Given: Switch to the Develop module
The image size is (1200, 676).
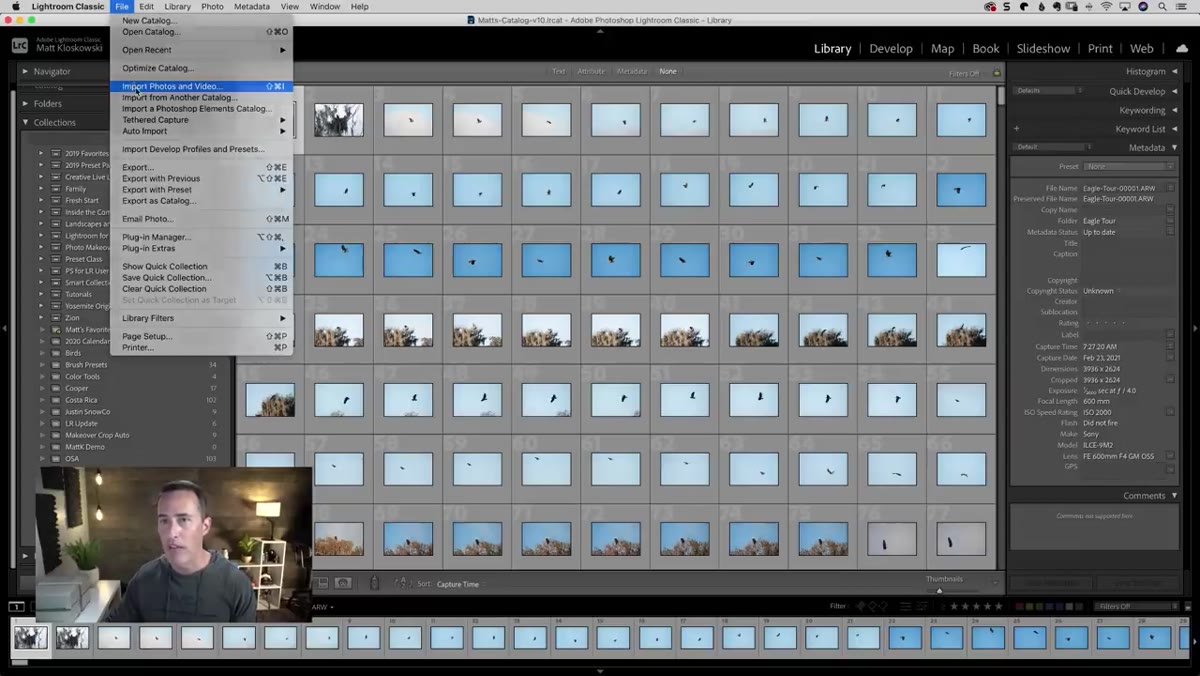Looking at the screenshot, I should [x=890, y=48].
